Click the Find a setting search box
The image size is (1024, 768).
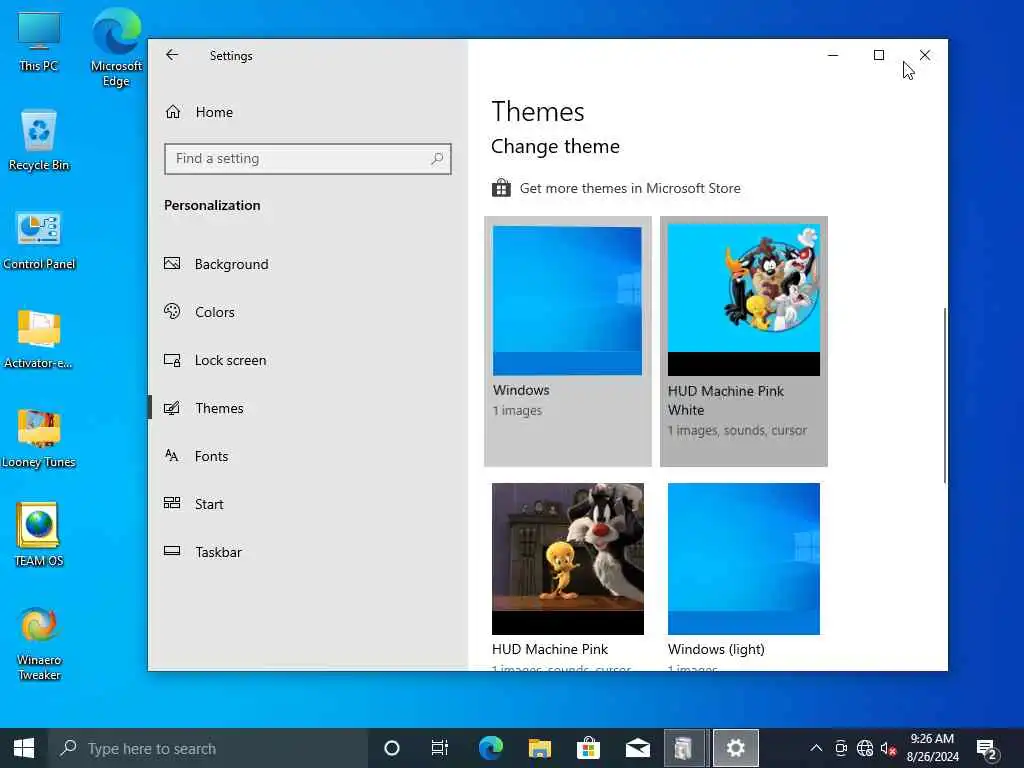tap(308, 159)
